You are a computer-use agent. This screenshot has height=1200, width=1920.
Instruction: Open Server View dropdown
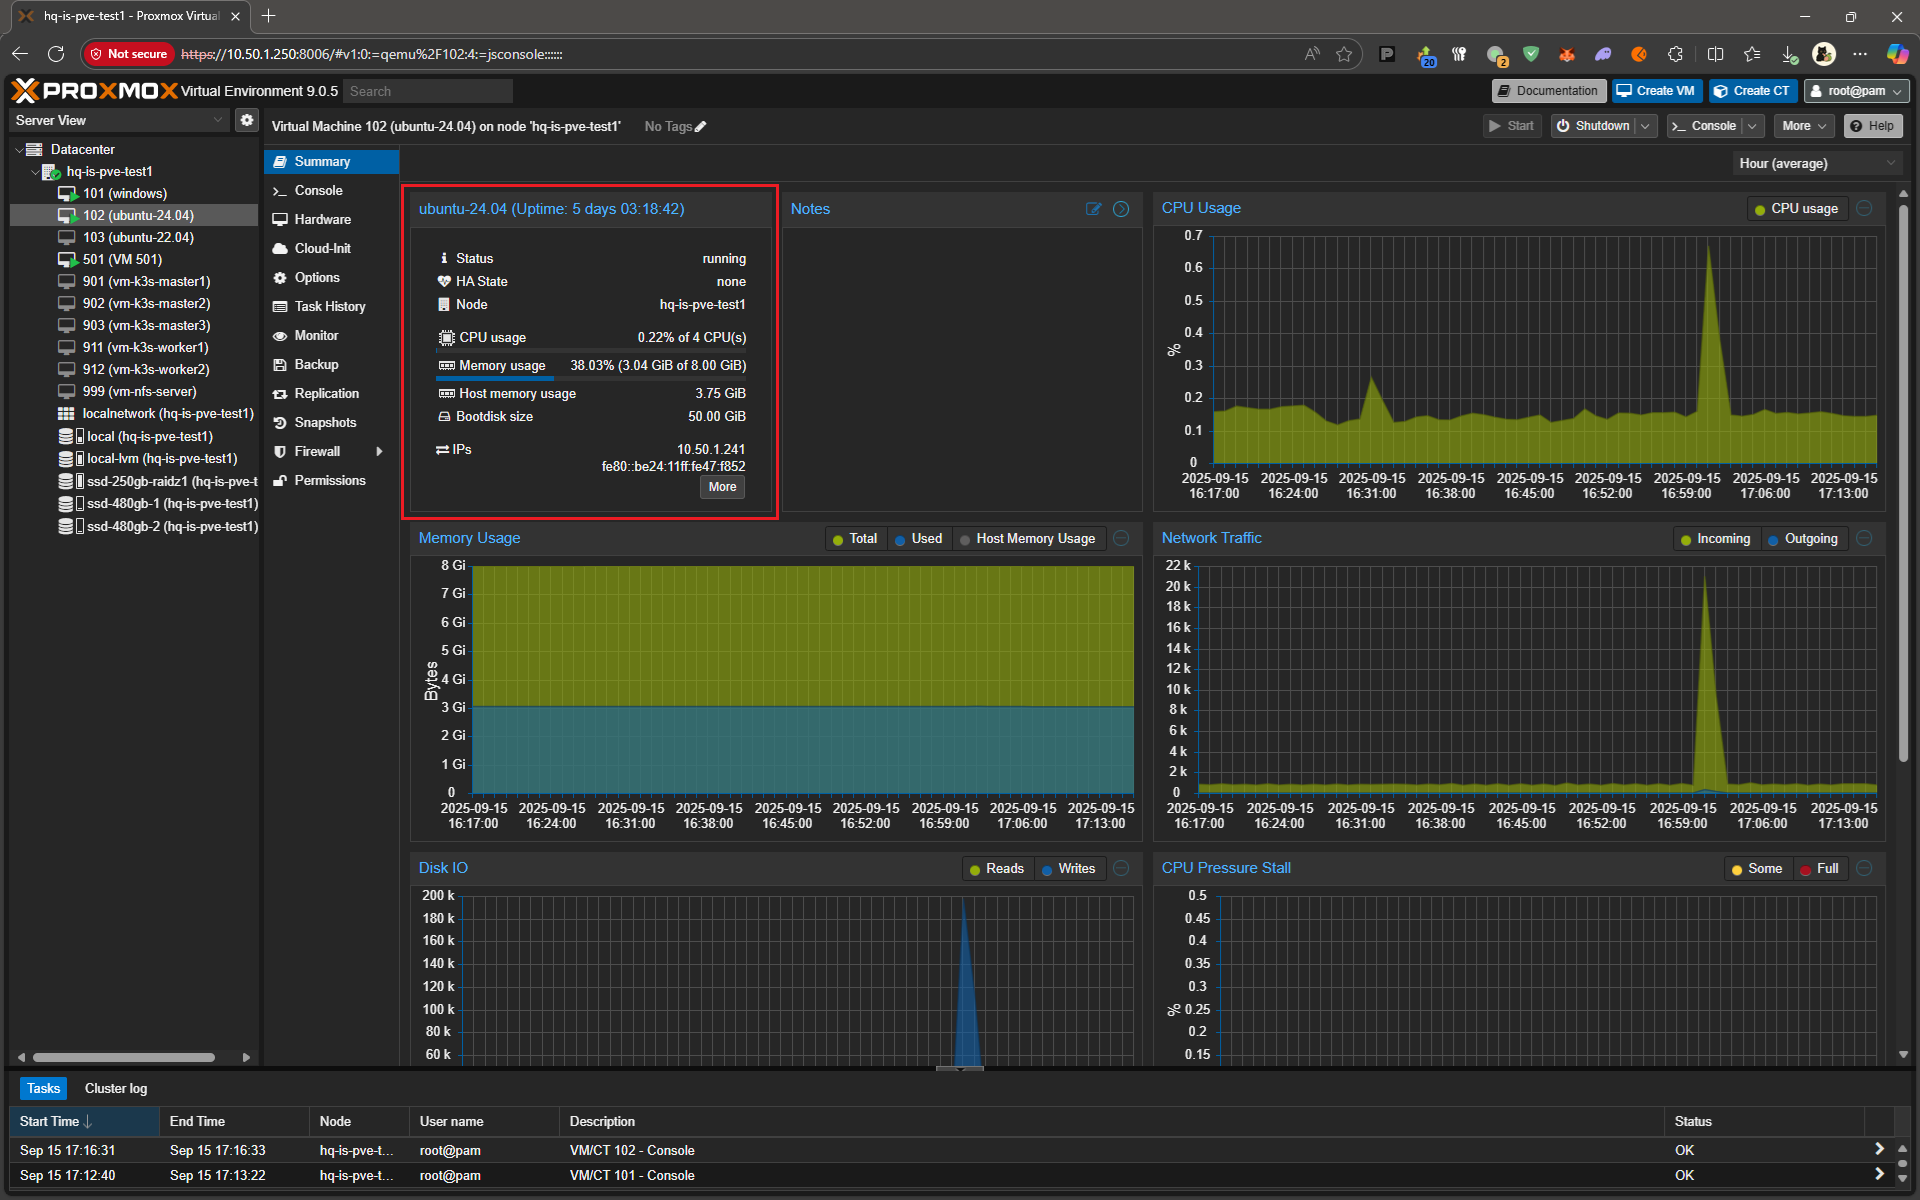[119, 120]
